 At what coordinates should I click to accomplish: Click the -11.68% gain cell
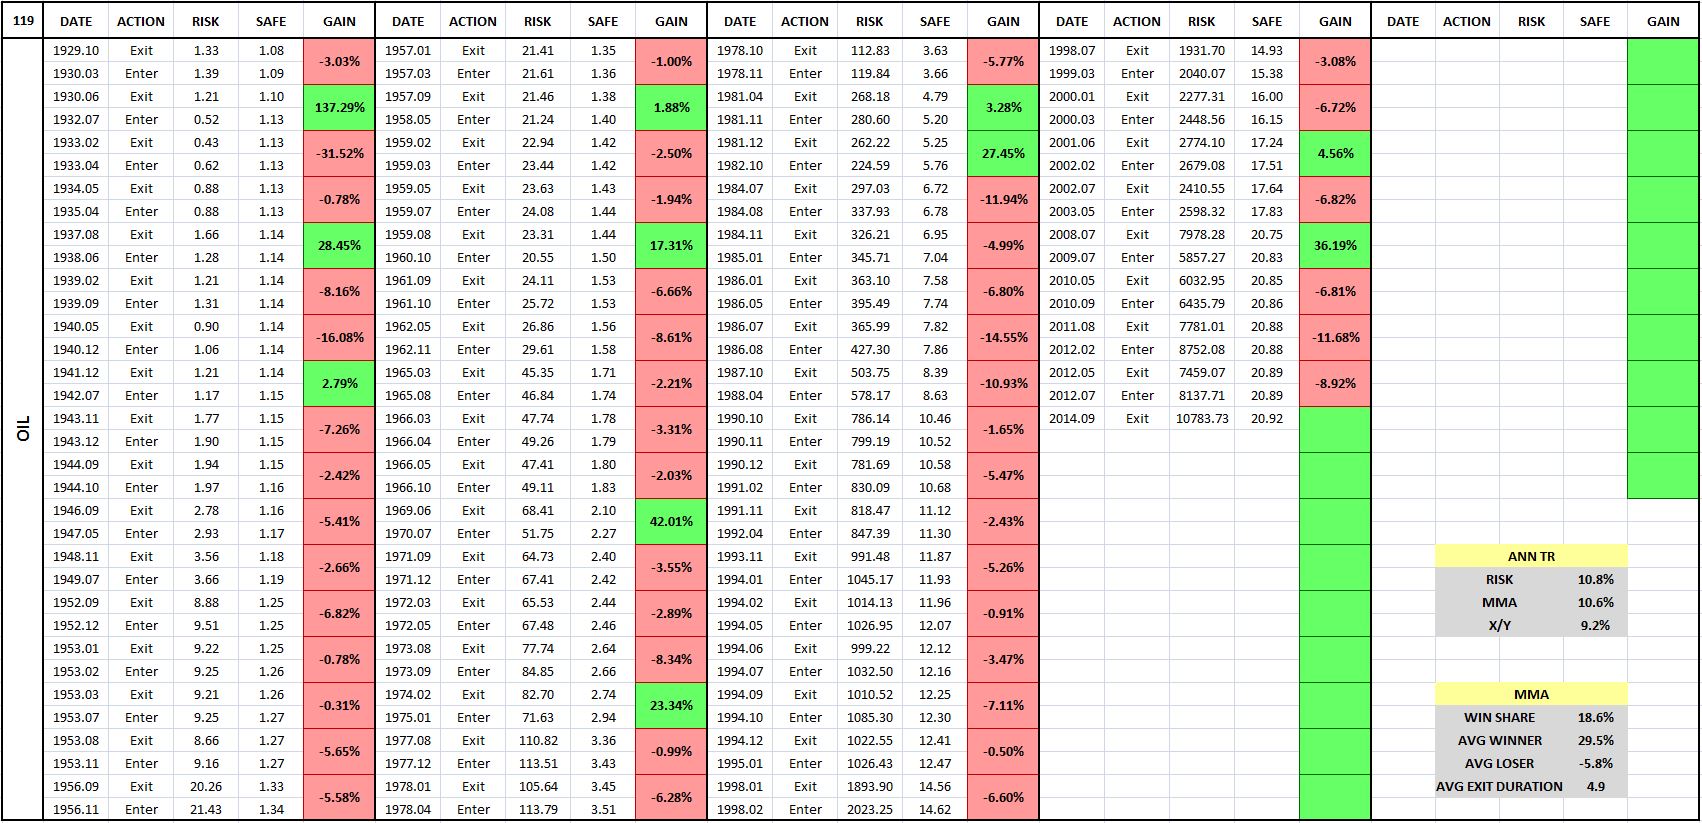coord(1335,337)
